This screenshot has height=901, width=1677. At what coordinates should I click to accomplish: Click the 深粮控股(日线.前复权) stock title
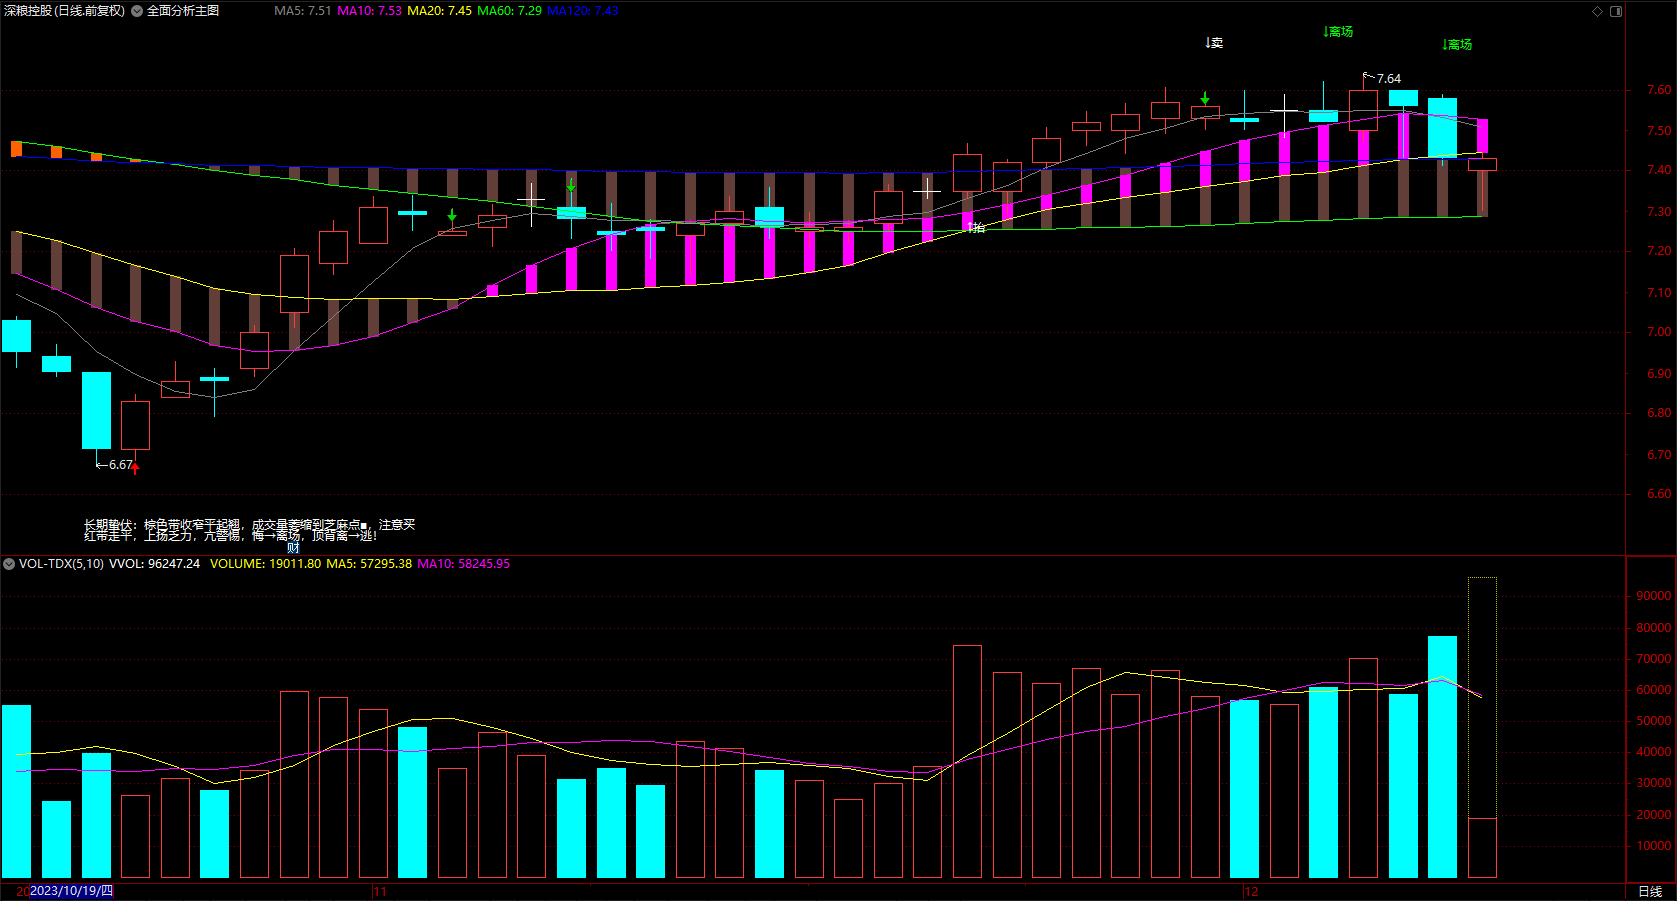click(x=65, y=11)
